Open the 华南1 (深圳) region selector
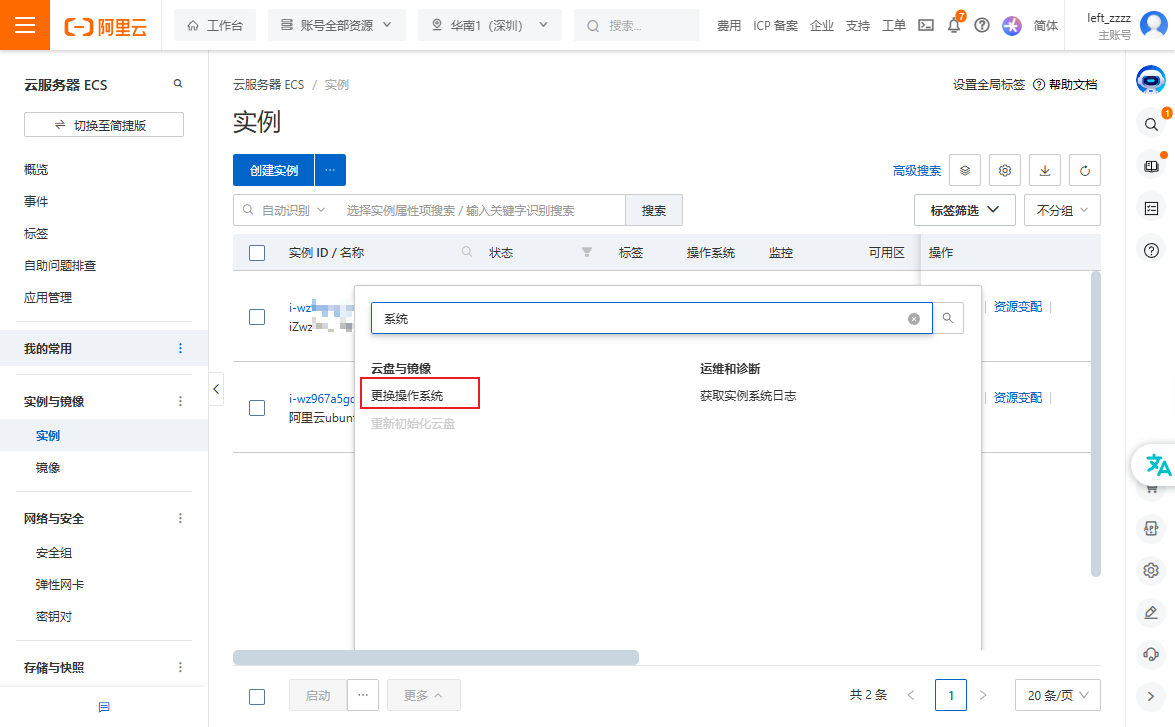Viewport: 1175px width, 727px height. pyautogui.click(x=489, y=25)
